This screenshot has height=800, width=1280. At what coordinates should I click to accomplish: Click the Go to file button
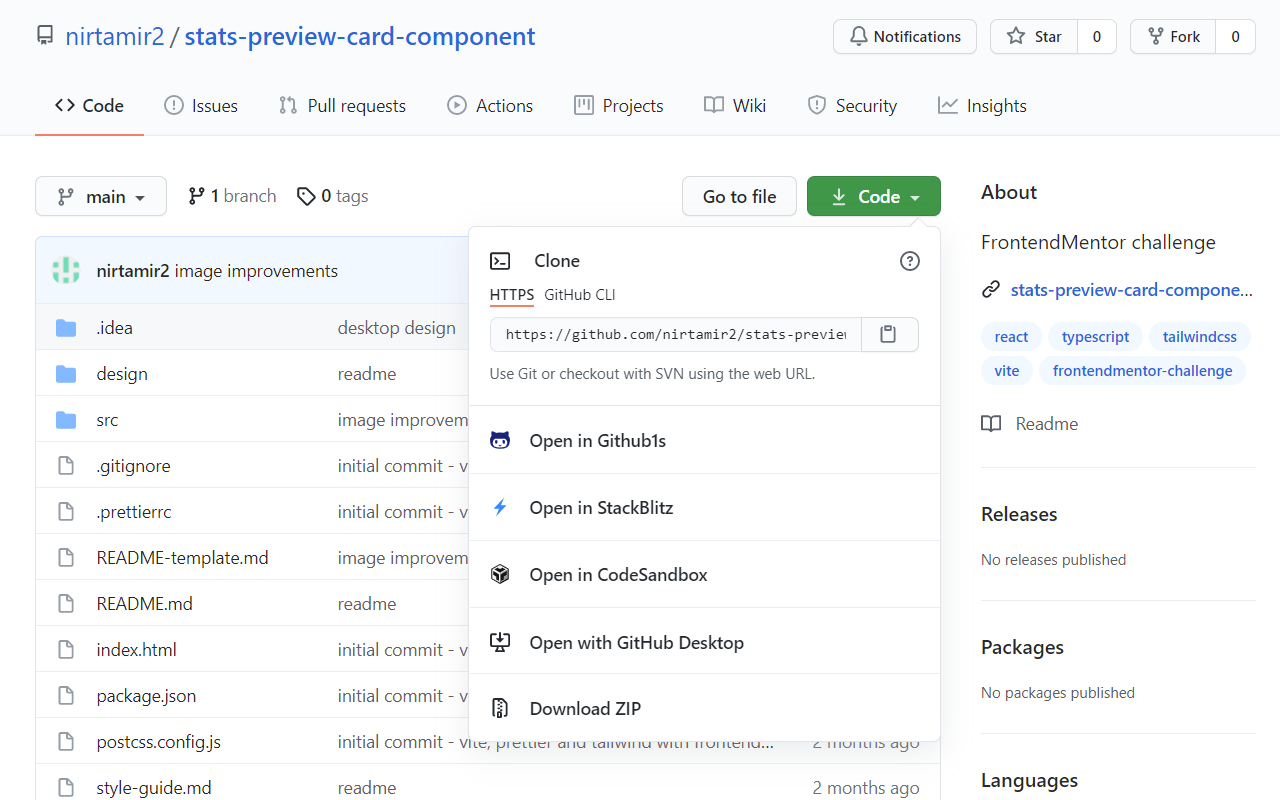[x=739, y=196]
